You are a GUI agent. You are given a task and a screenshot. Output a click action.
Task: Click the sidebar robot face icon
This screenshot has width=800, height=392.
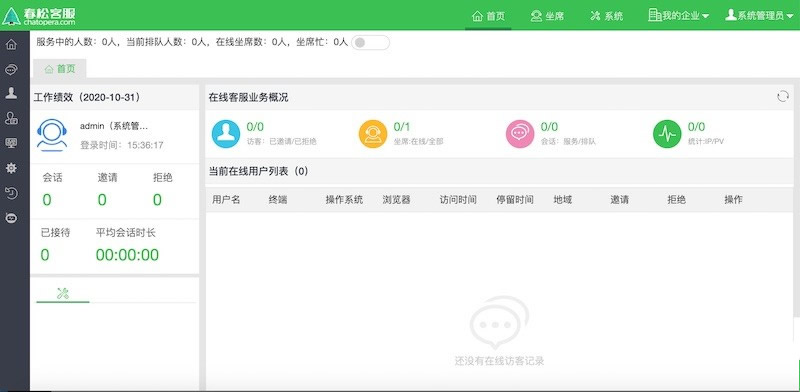pyautogui.click(x=11, y=218)
